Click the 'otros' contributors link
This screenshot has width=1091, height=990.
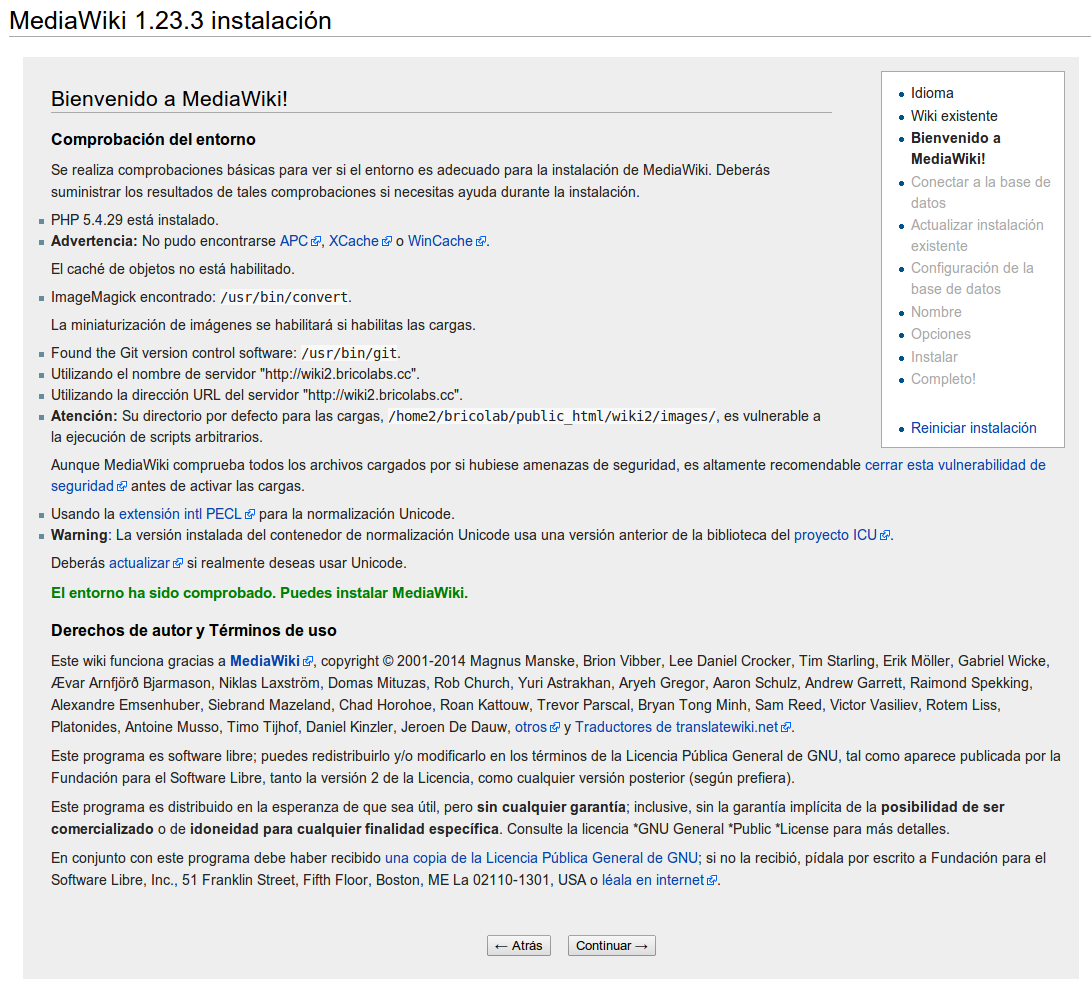coord(531,727)
